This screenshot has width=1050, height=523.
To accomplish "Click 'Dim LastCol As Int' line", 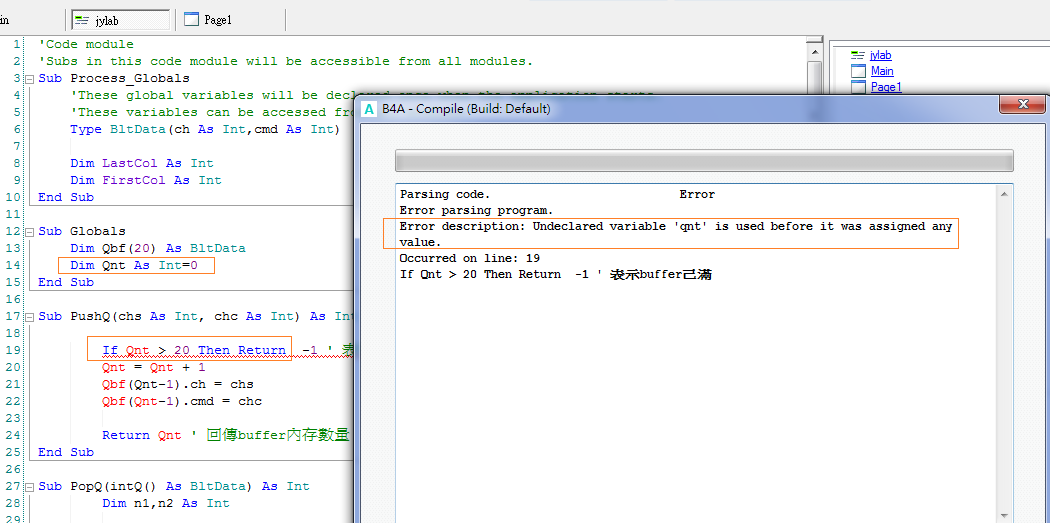I will pyautogui.click(x=142, y=163).
